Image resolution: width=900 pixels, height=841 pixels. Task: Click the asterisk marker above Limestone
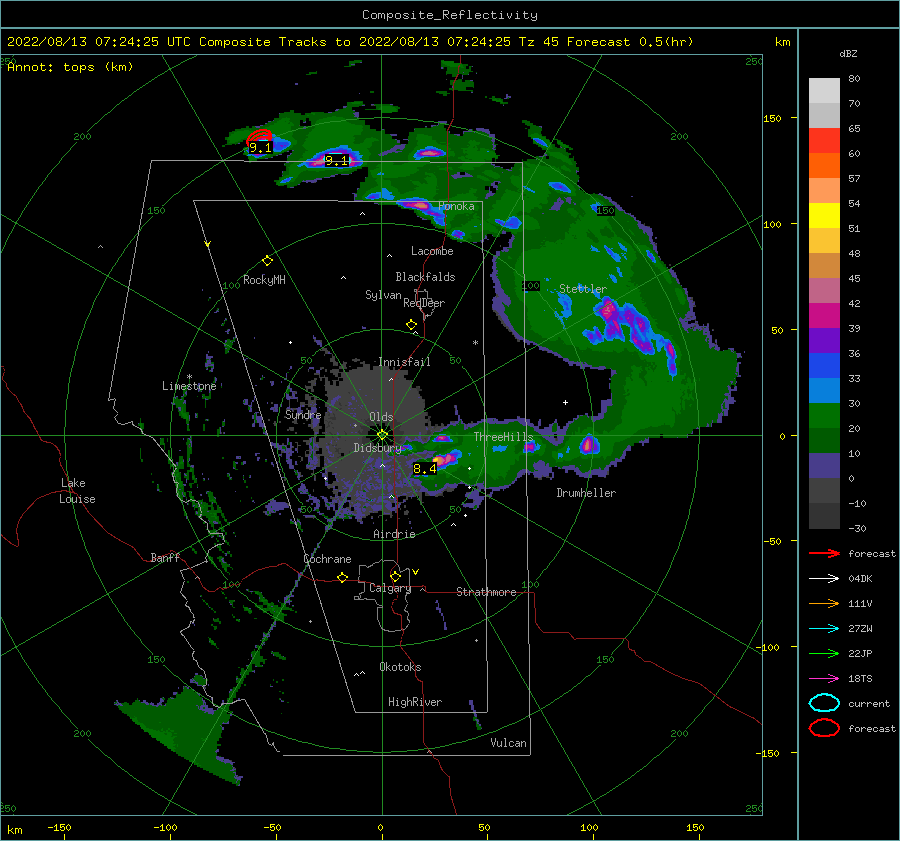[189, 377]
